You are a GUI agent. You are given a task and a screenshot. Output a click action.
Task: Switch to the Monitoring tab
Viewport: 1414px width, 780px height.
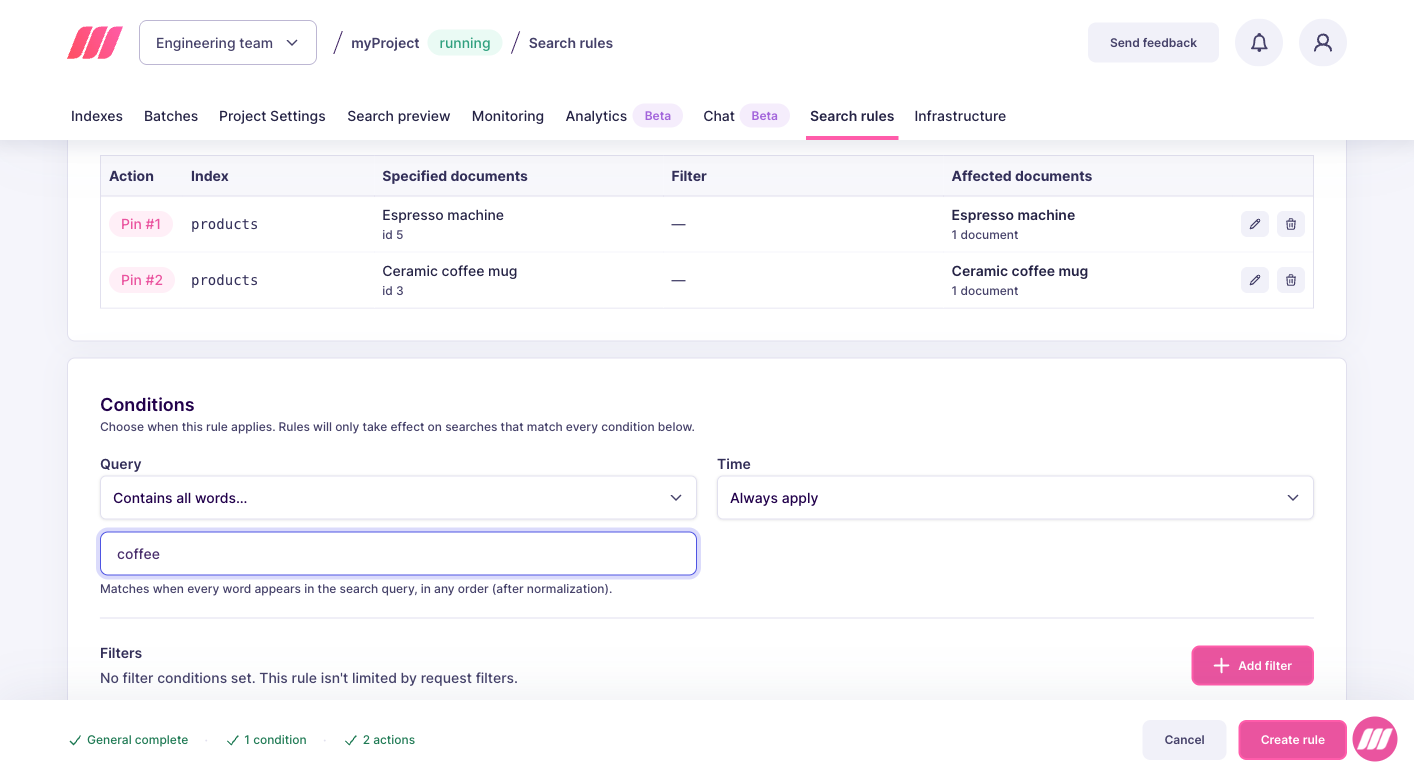pos(508,116)
